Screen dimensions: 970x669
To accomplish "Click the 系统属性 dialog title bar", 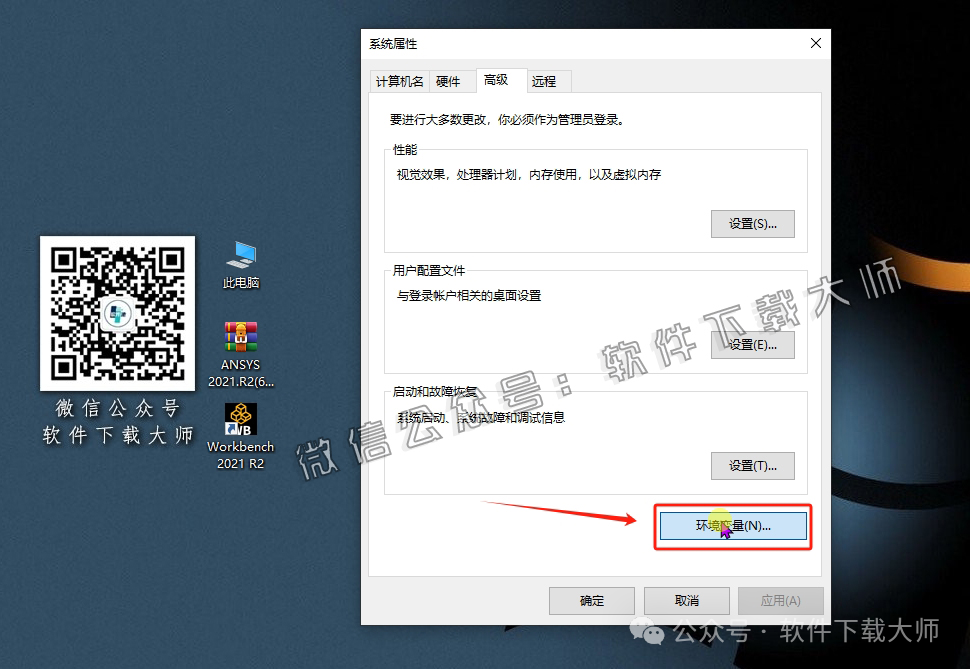I will click(550, 43).
